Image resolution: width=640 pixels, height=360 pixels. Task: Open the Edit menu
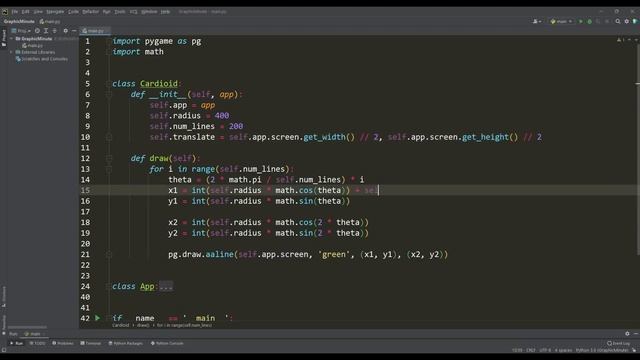coord(25,11)
